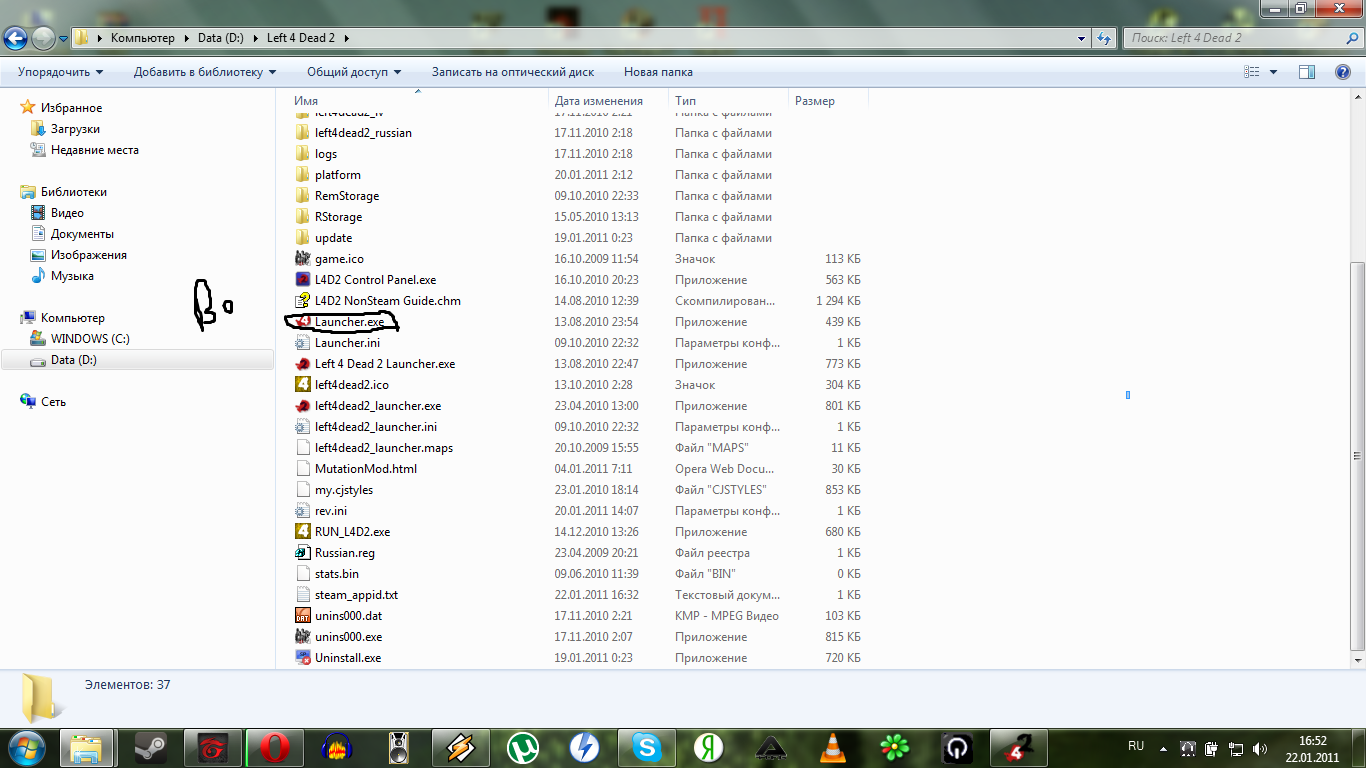
Task: Click the scrollbar down arrow in file list
Action: click(1357, 660)
